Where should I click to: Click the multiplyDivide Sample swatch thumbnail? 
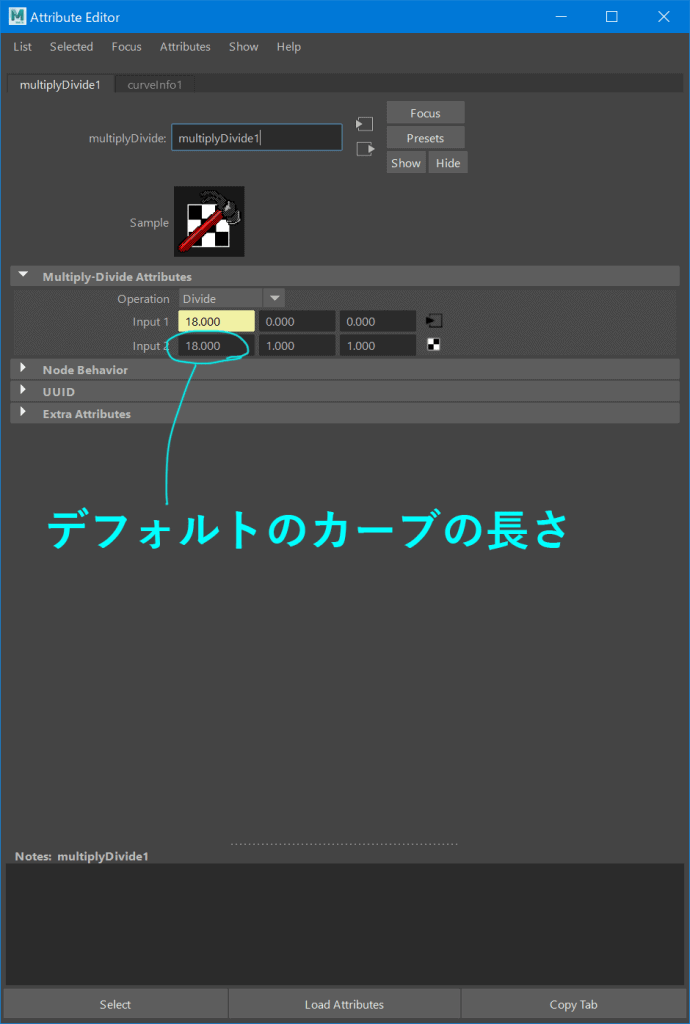[x=209, y=221]
